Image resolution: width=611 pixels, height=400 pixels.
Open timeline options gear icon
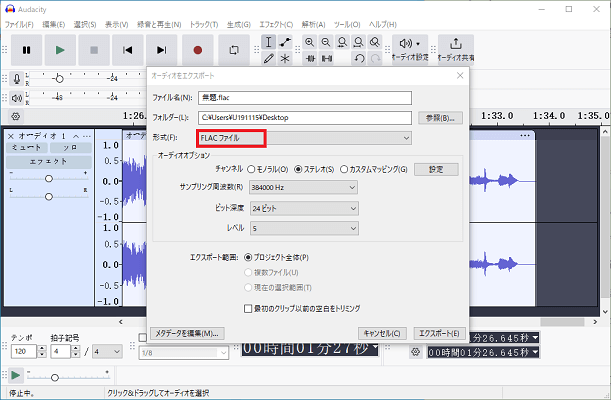[16, 116]
